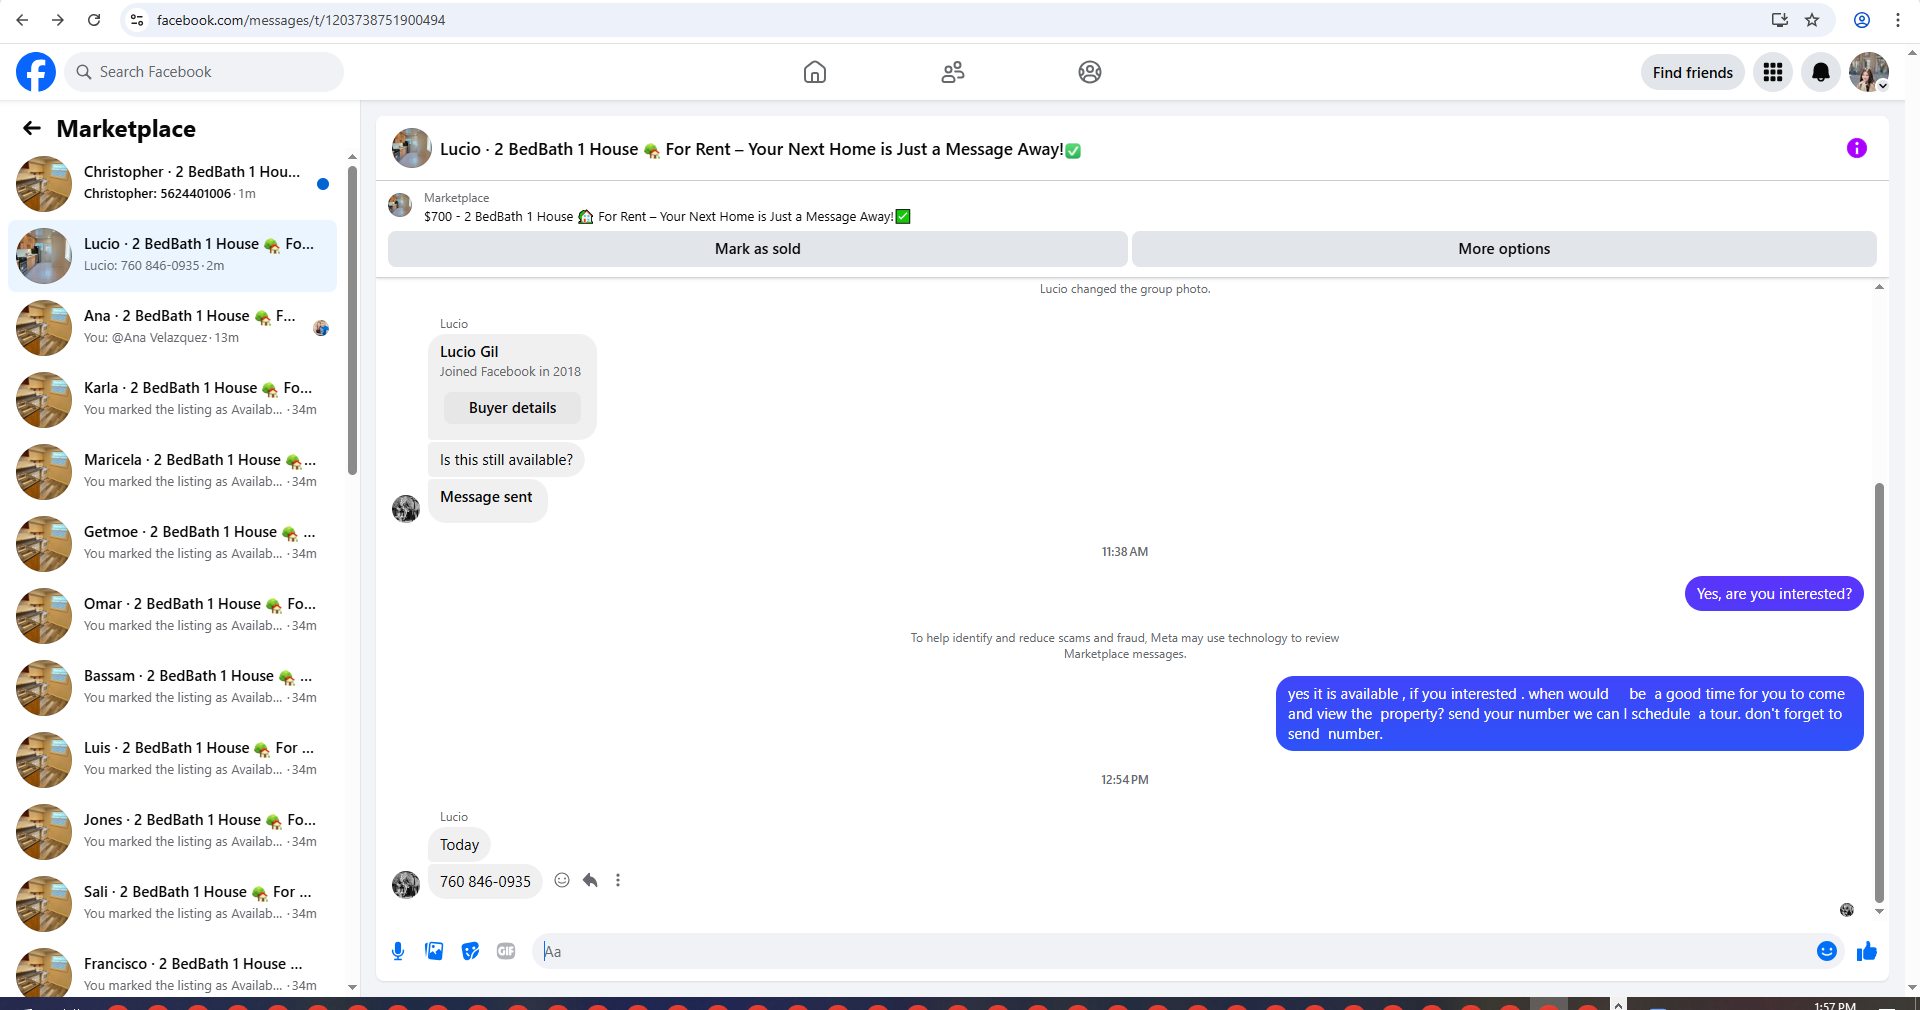Open Christopher conversation
This screenshot has height=1010, width=1920.
coord(172,184)
